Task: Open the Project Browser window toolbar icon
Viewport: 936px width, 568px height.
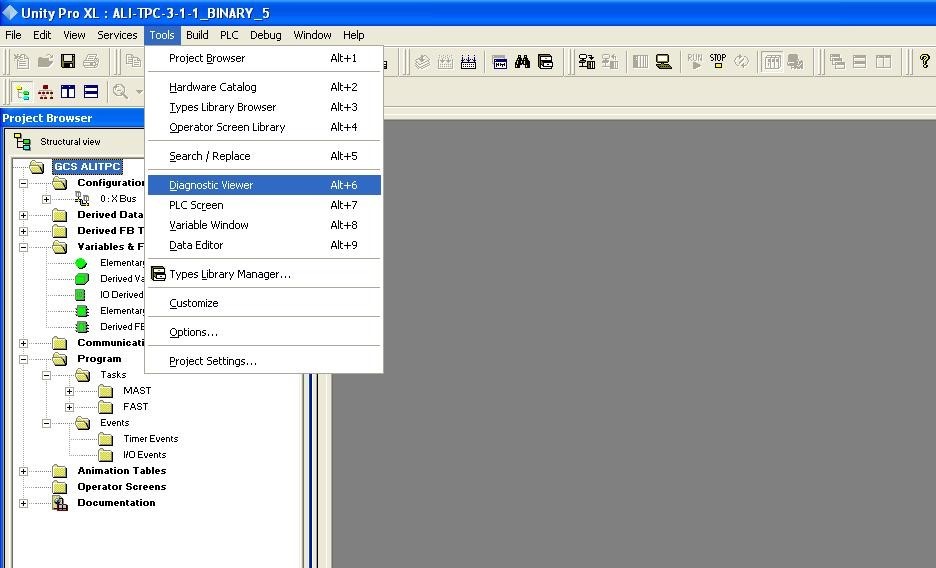Action: tap(500, 61)
